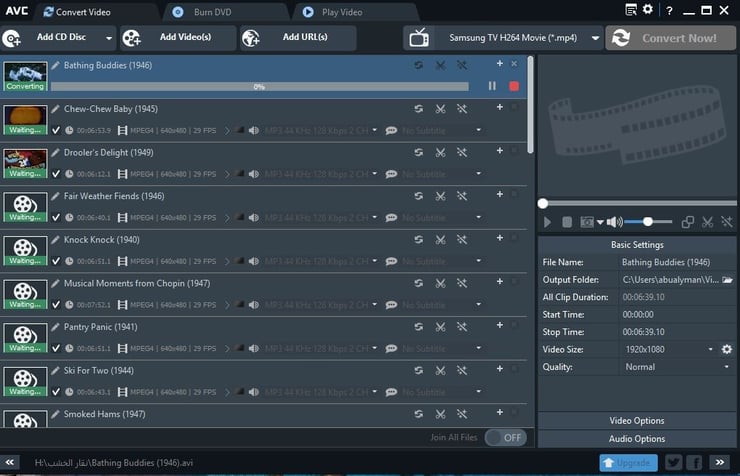Image resolution: width=740 pixels, height=476 pixels.
Task: Click the preview panel scissors clip icon
Action: pos(707,222)
